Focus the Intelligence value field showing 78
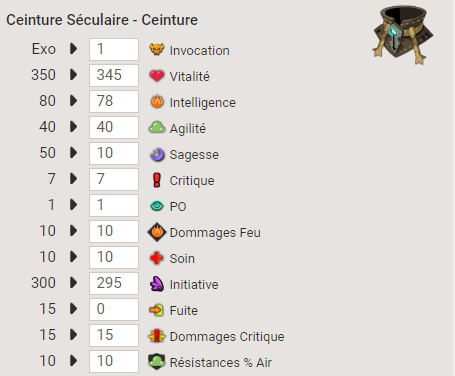The width and height of the screenshot is (455, 376). click(114, 101)
